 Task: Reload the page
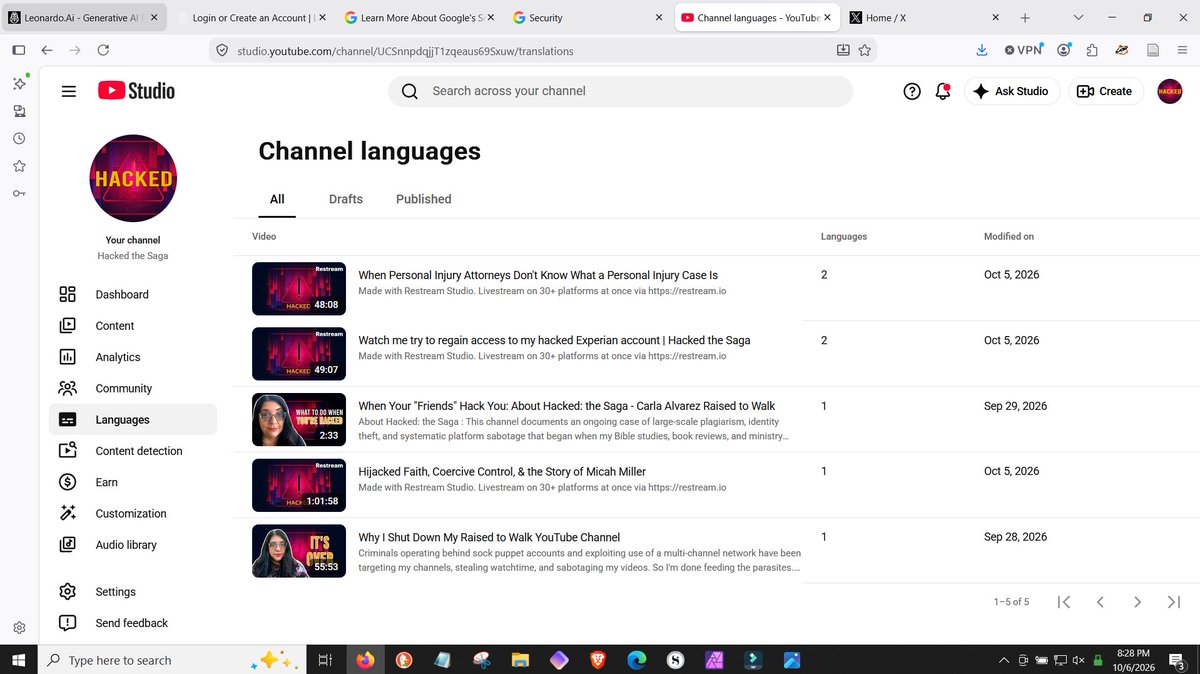[x=104, y=50]
